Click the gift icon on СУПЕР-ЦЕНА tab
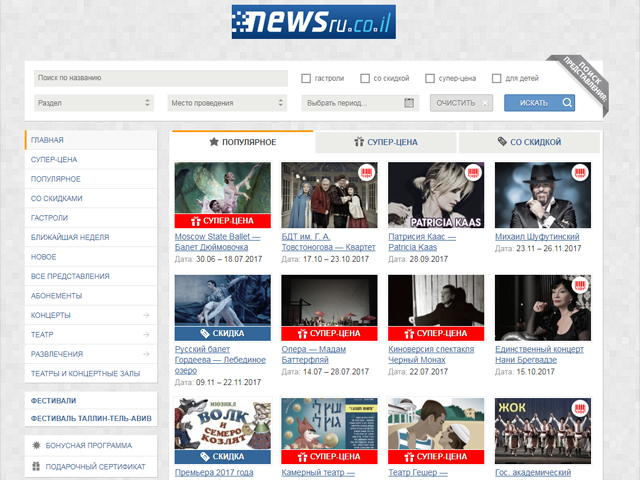Screen dimensions: 640x480 [359, 142]
